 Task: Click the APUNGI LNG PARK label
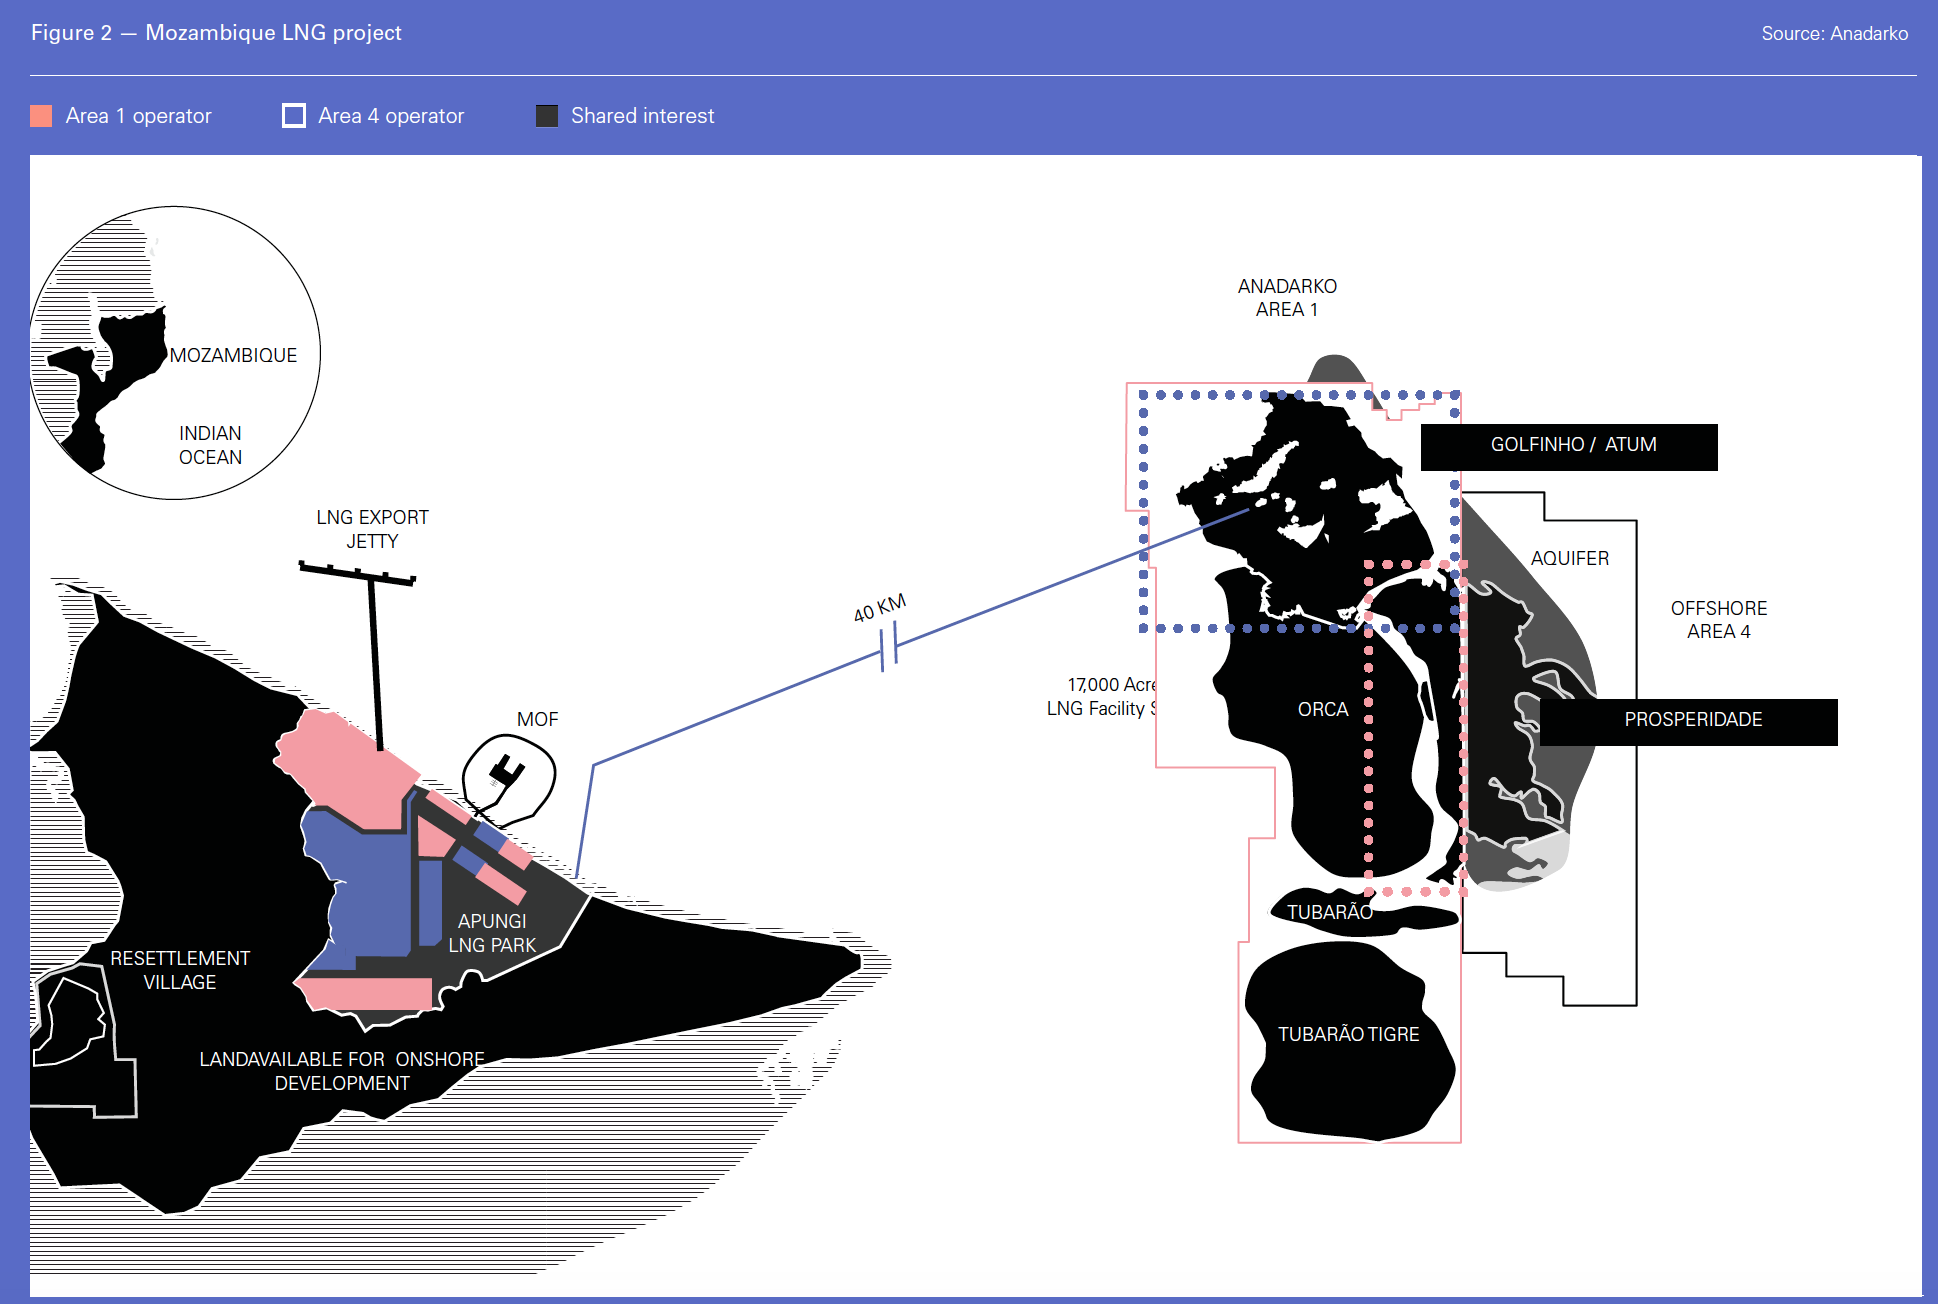coord(491,933)
